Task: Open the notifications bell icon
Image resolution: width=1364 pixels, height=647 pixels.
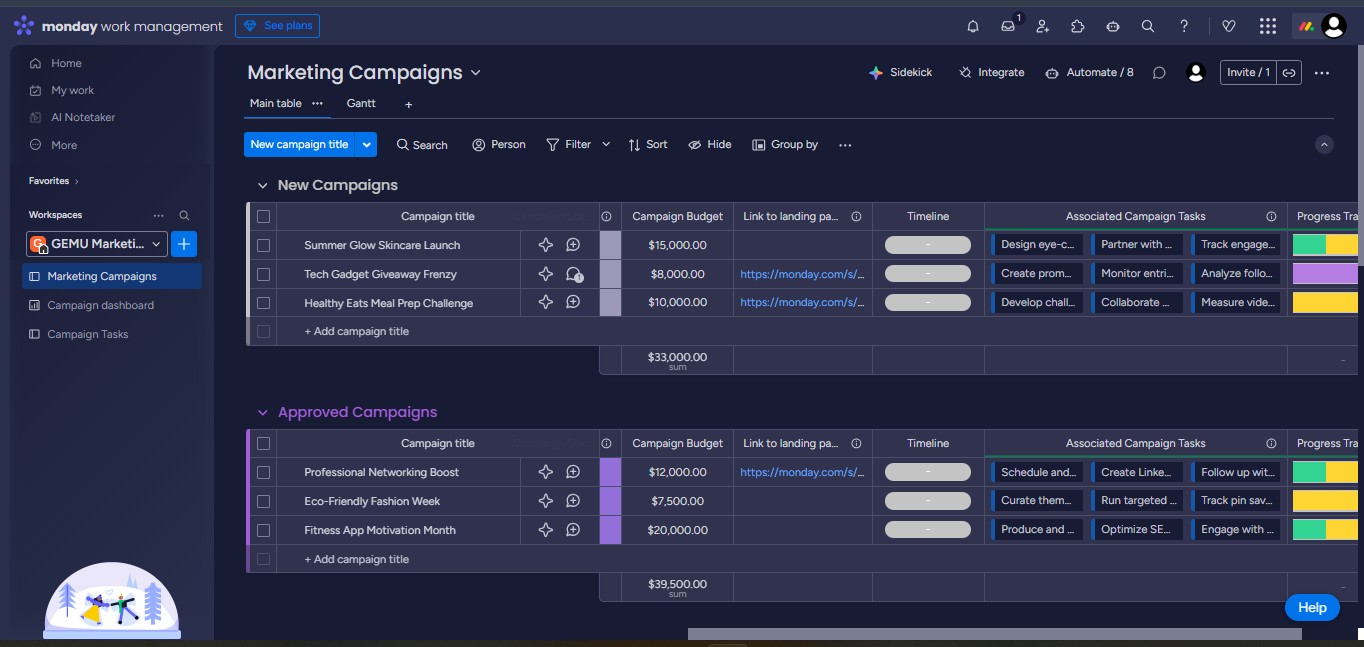Action: coord(972,27)
